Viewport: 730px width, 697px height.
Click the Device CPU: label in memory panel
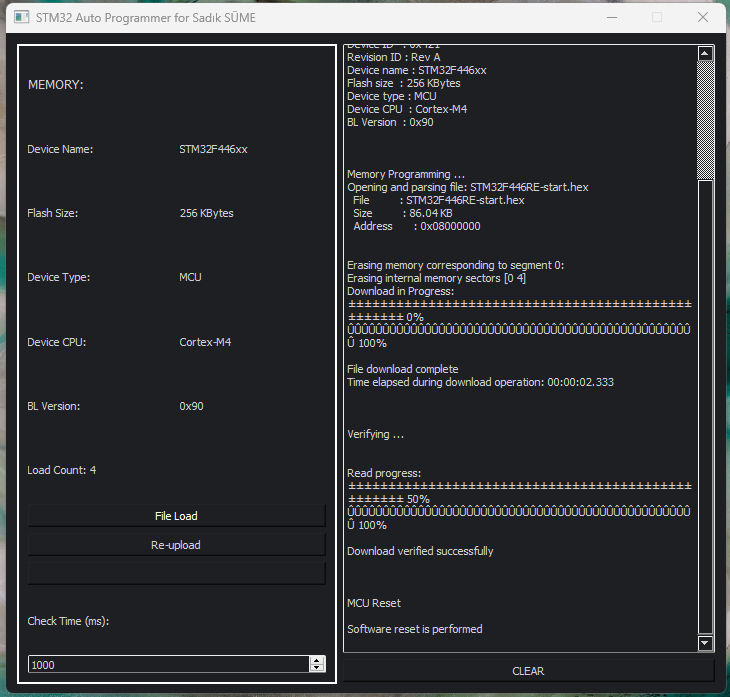[x=57, y=342]
